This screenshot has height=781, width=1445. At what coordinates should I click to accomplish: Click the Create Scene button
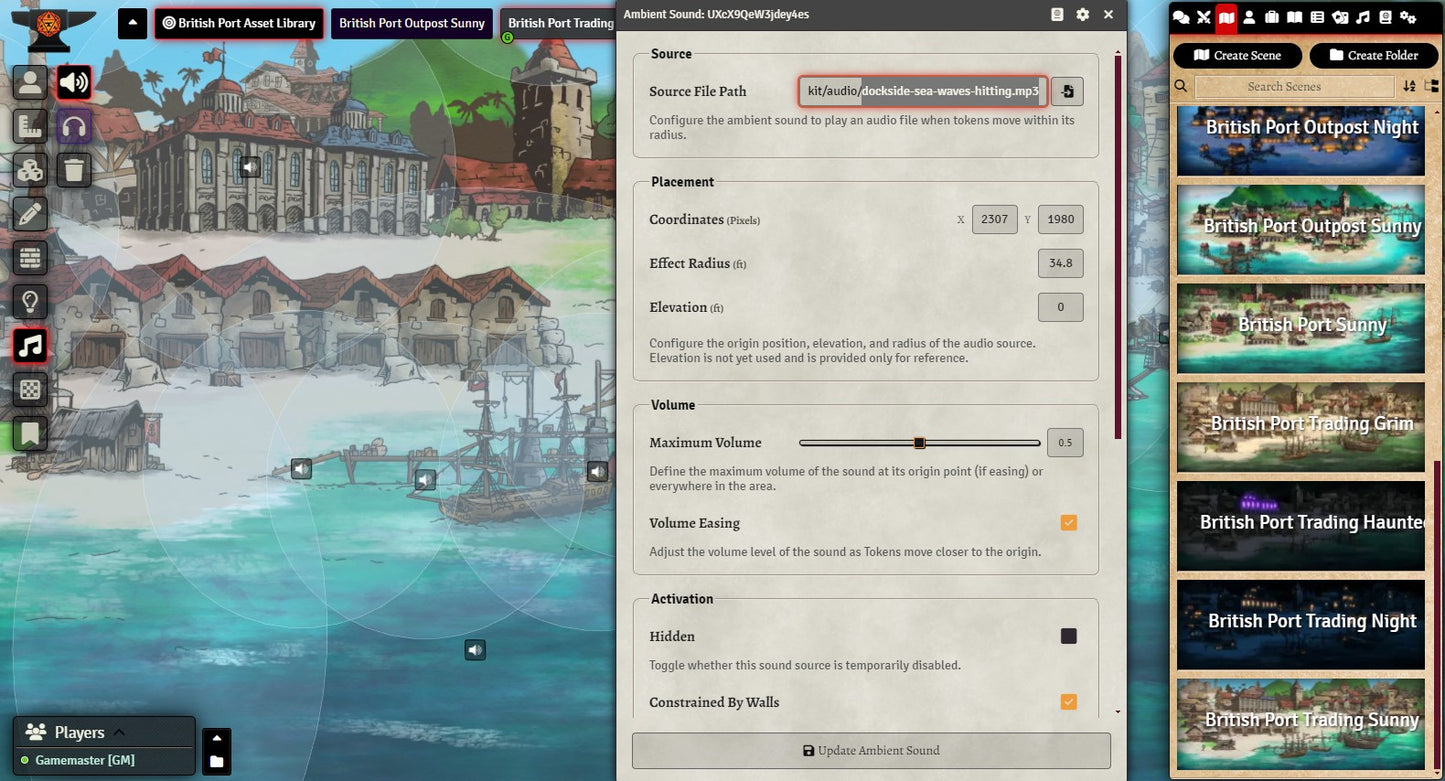tap(1237, 56)
